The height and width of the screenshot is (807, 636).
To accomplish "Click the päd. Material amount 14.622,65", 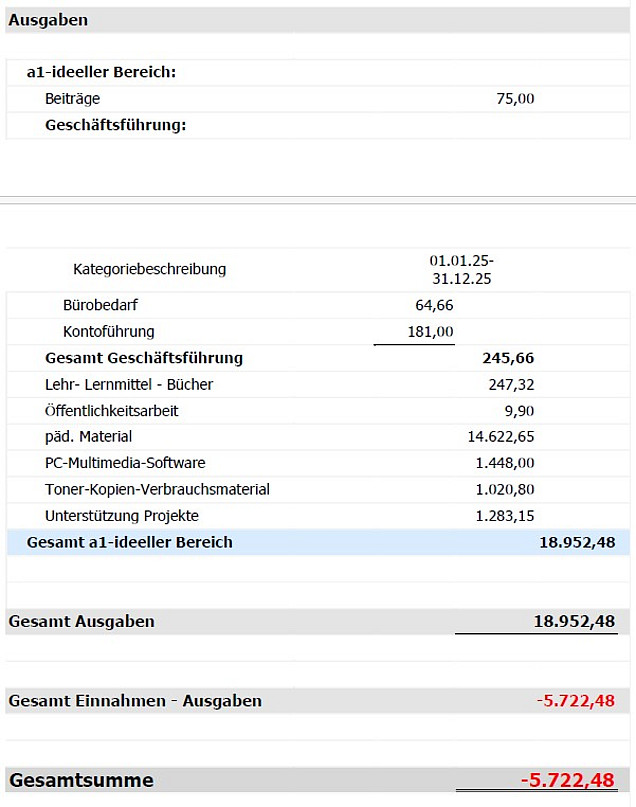I will (501, 437).
